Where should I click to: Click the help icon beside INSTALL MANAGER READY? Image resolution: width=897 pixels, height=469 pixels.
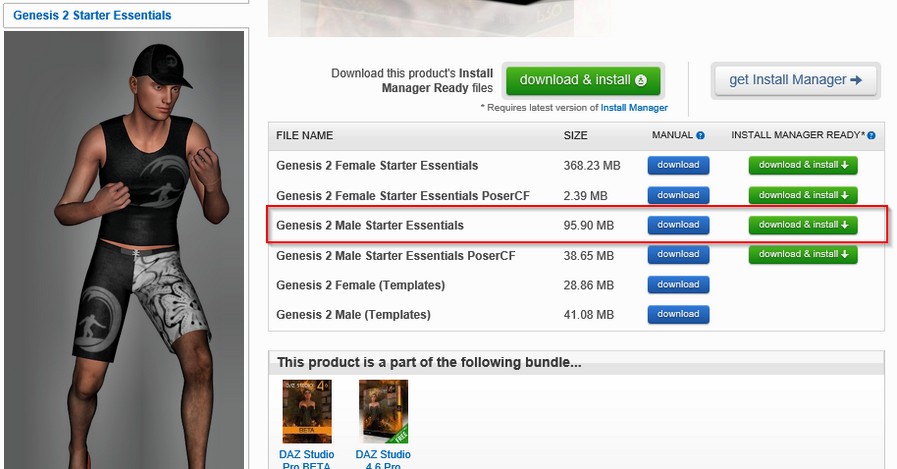(x=871, y=136)
